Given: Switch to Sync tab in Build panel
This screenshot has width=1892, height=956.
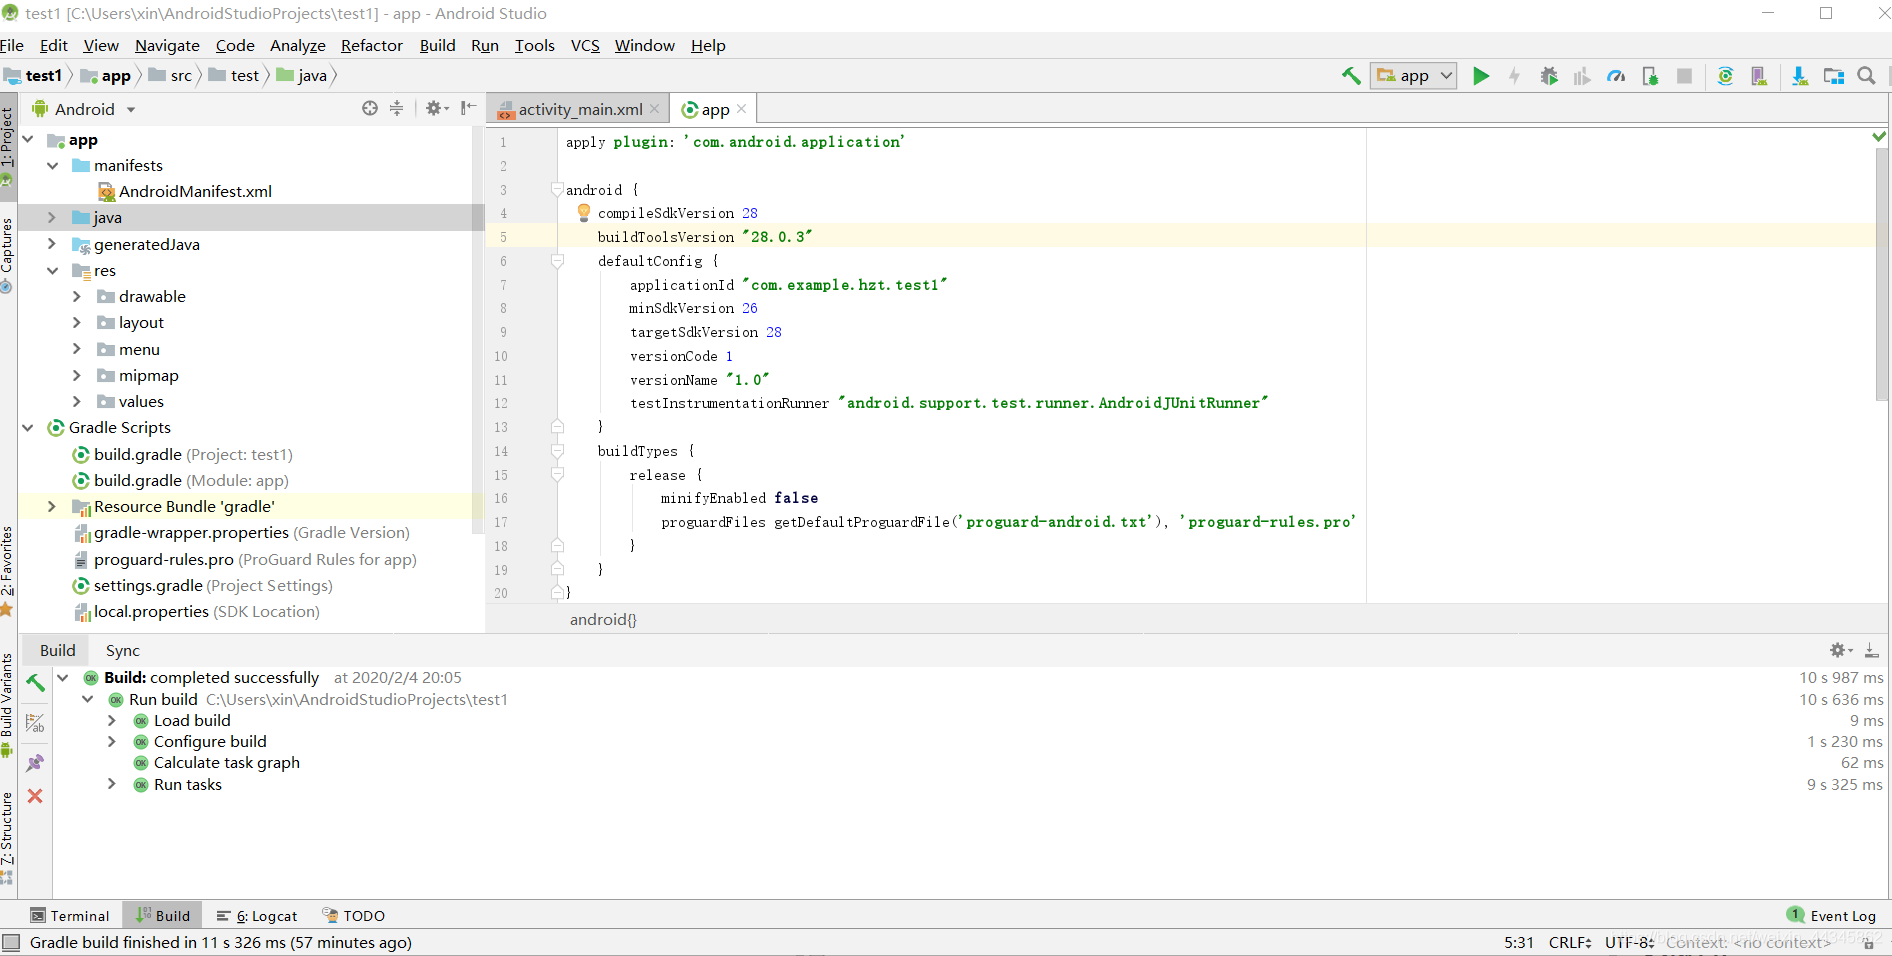Looking at the screenshot, I should (123, 650).
